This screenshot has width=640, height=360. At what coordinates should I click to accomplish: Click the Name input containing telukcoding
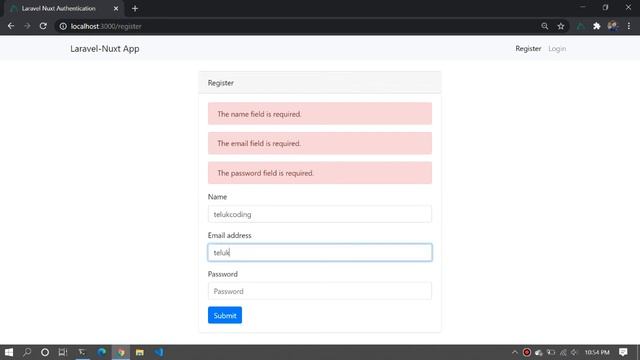tap(320, 214)
